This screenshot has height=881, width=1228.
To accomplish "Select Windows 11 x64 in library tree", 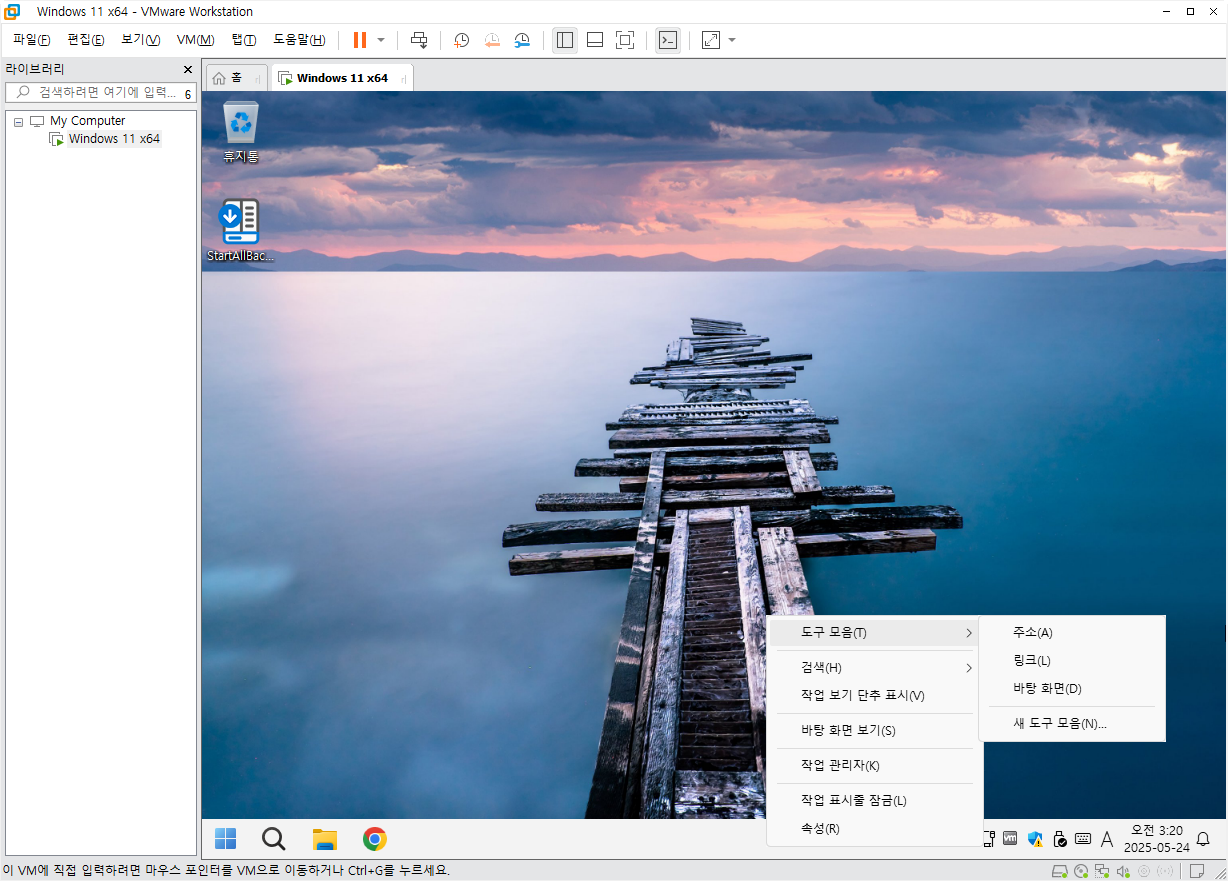I will [x=114, y=139].
